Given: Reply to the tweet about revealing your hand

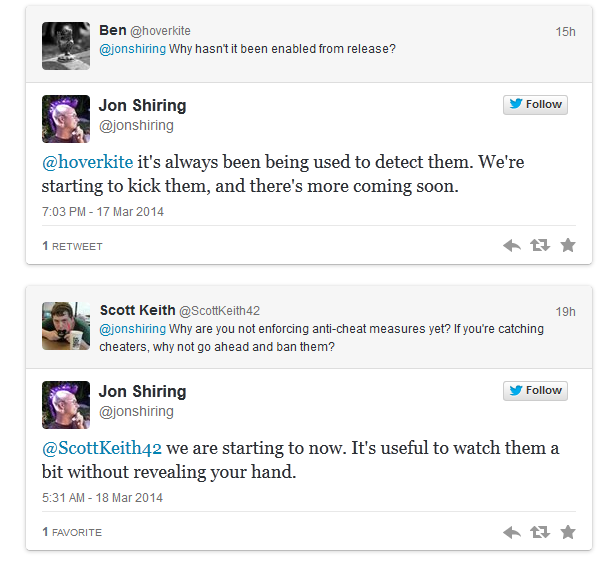Looking at the screenshot, I should pyautogui.click(x=511, y=532).
